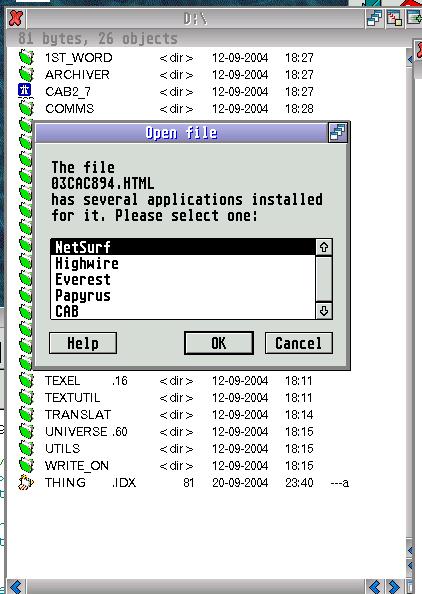This screenshot has width=422, height=594.
Task: Click the list scroll up arrow
Action: click(324, 247)
